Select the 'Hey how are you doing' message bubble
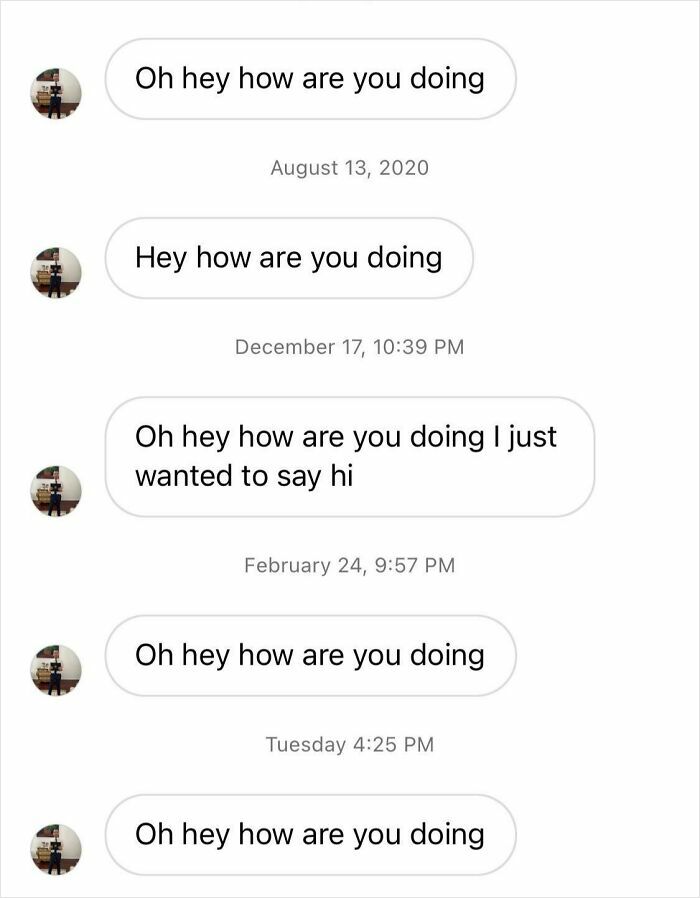Screen dimensions: 700x898 [290, 257]
